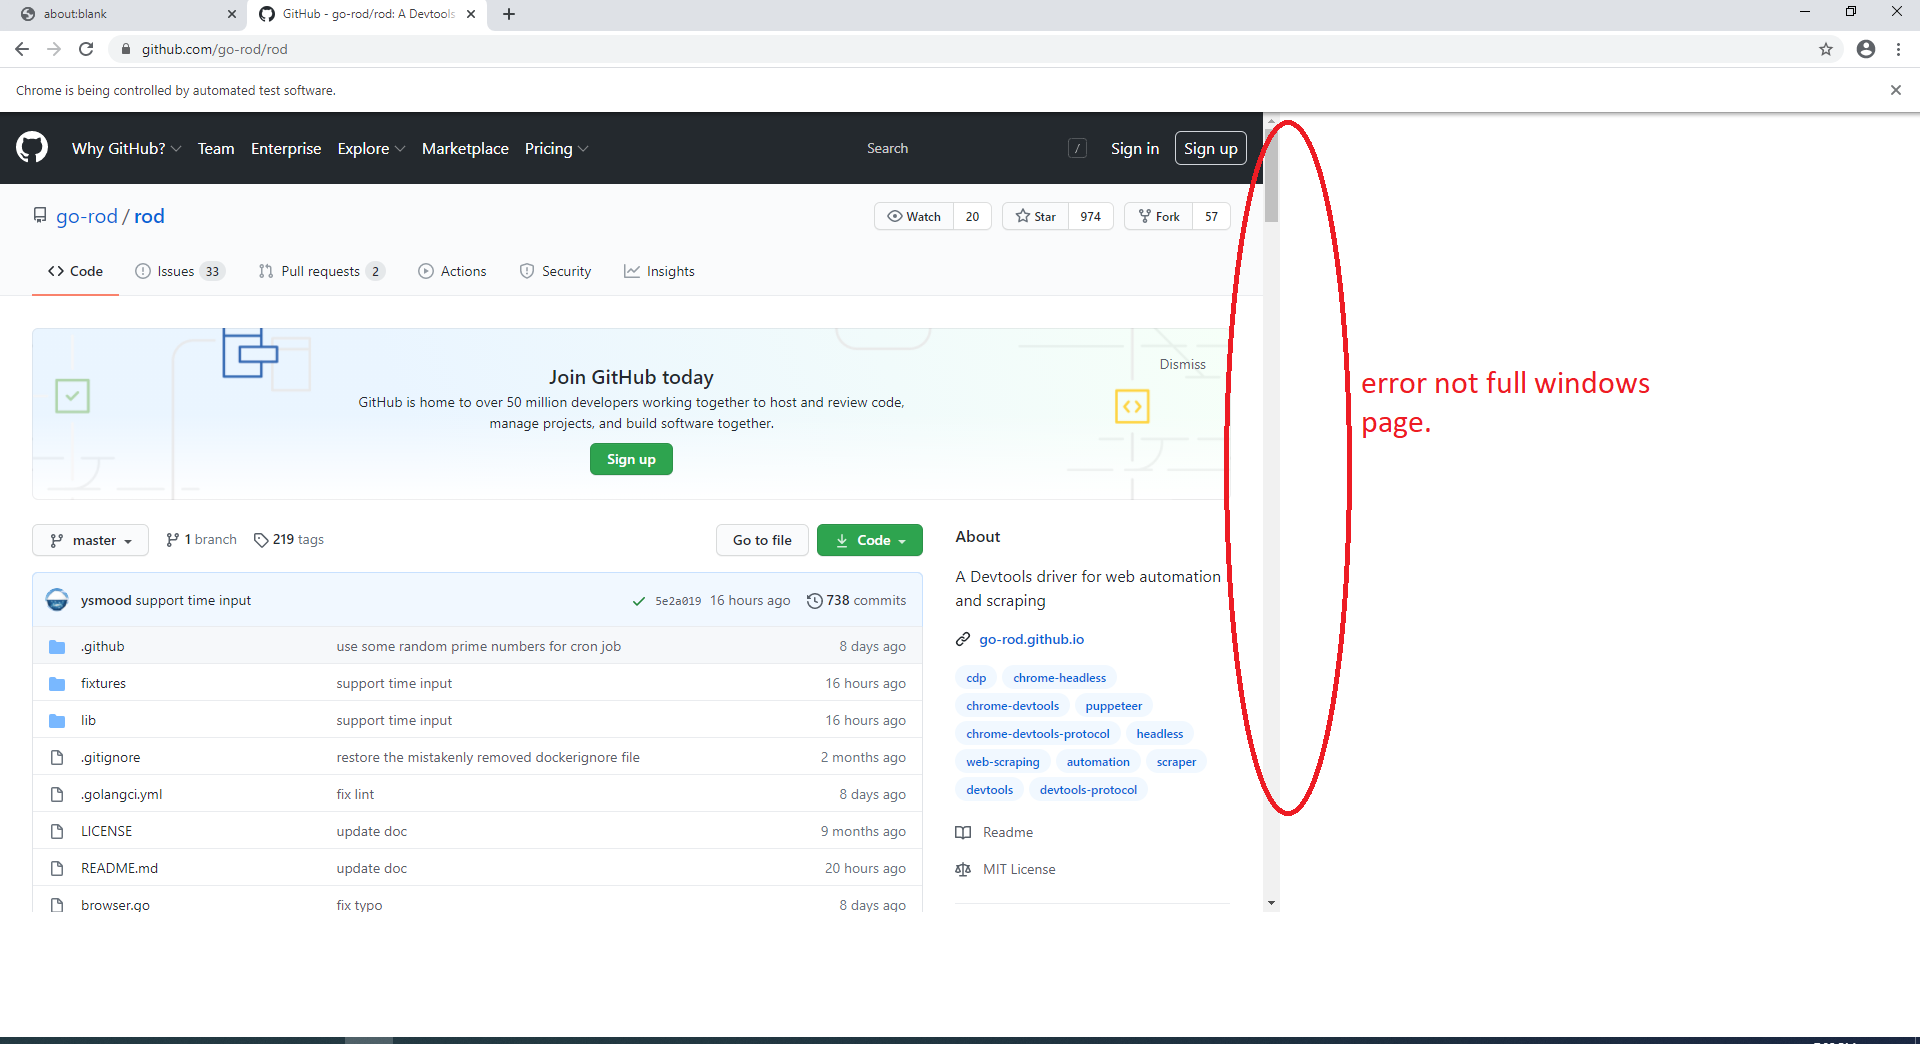Click the book icon next to Readme
This screenshot has height=1044, width=1920.
962,832
